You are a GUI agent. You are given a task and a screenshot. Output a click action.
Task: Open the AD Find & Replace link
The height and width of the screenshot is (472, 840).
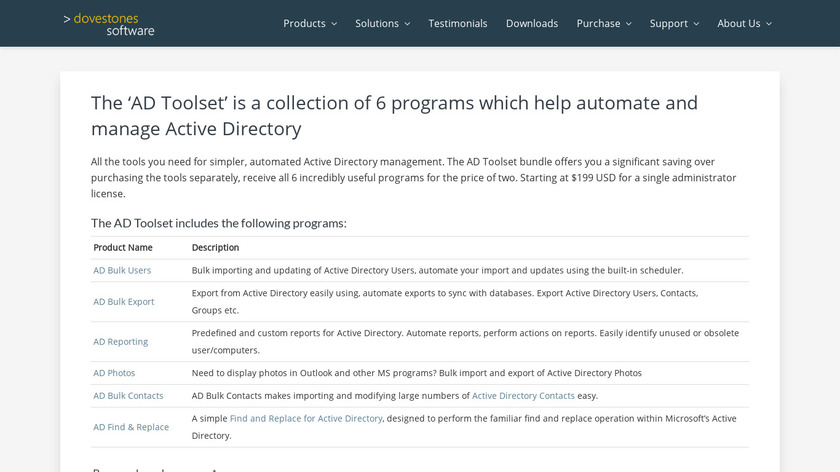[131, 427]
